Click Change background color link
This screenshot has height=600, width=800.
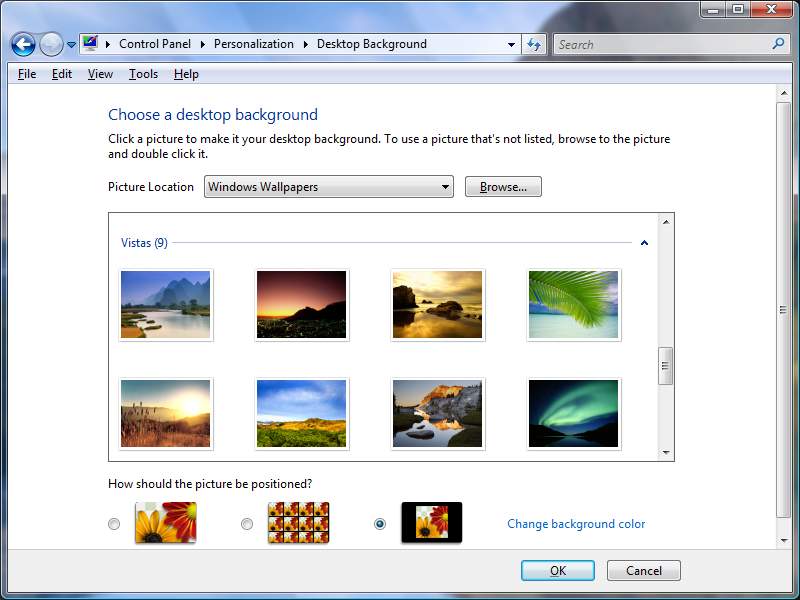[576, 524]
